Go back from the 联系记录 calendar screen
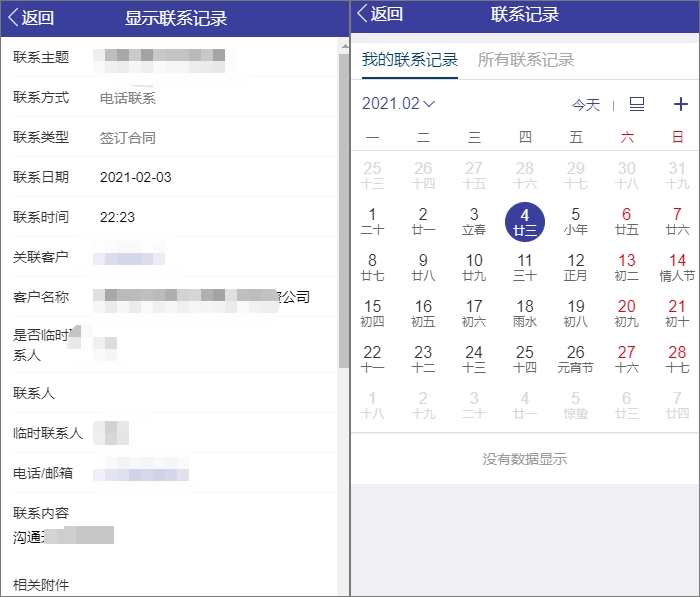700x597 pixels. 380,14
